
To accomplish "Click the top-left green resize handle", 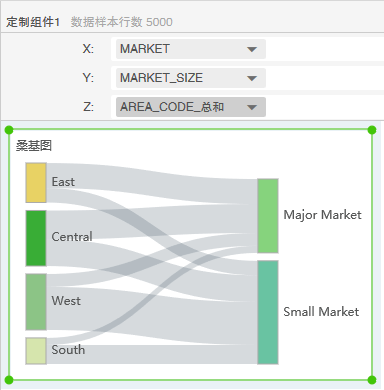I will point(9,130).
